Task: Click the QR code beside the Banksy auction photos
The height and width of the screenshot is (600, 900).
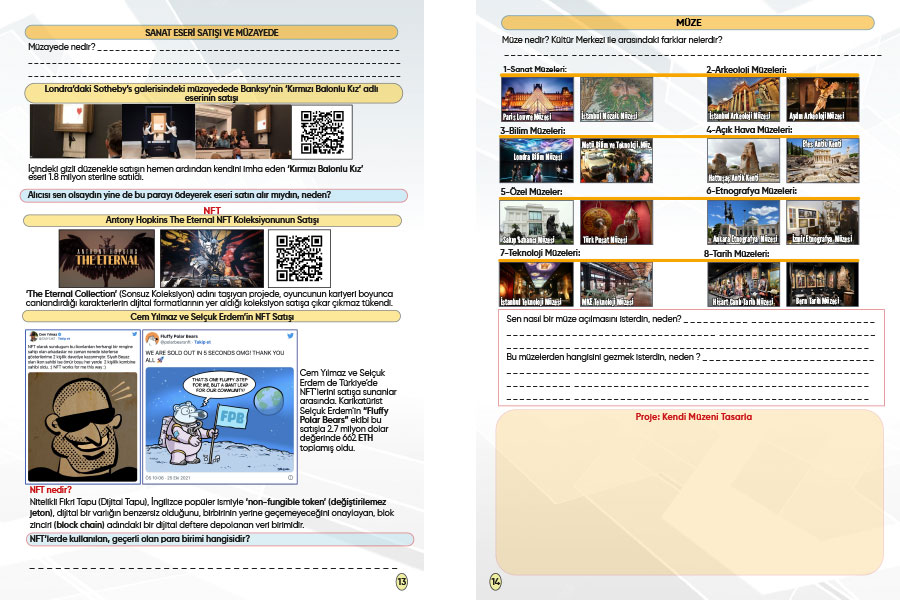Action: pos(322,132)
